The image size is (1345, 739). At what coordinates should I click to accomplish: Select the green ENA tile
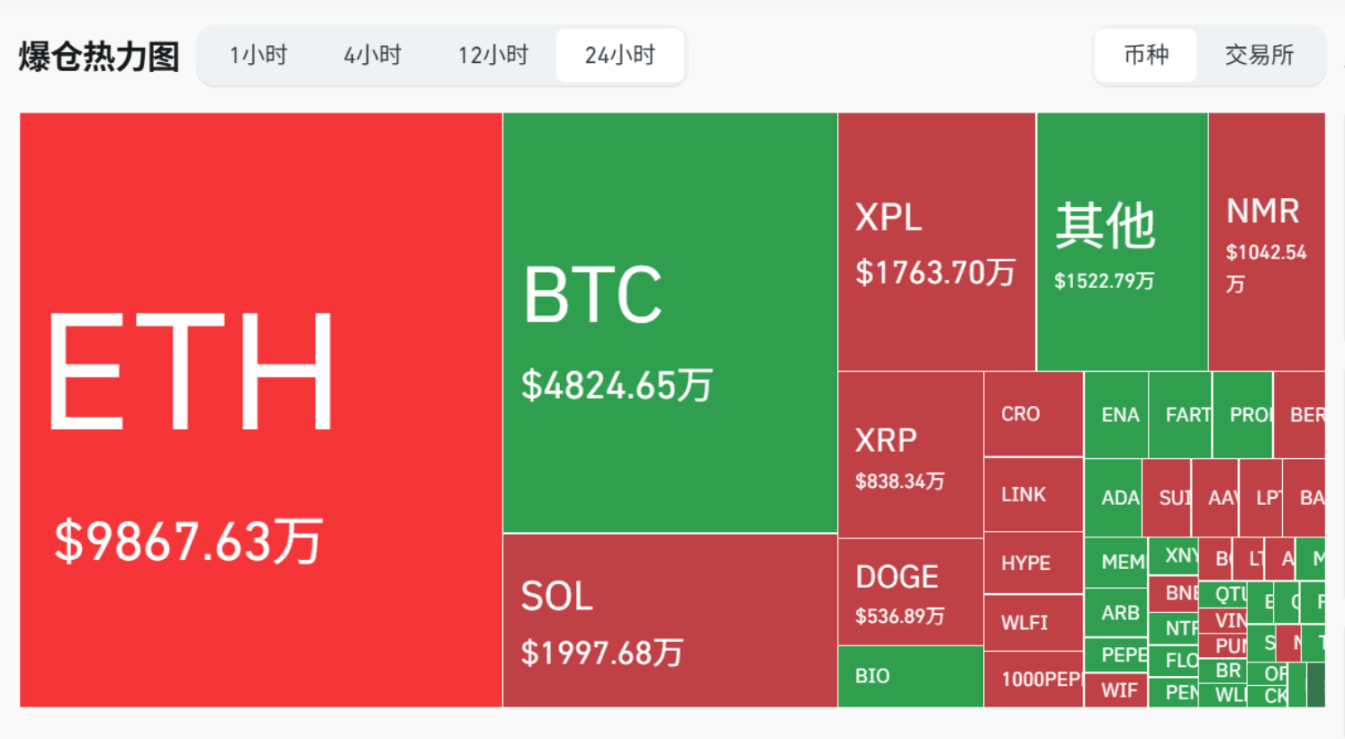pos(1116,414)
